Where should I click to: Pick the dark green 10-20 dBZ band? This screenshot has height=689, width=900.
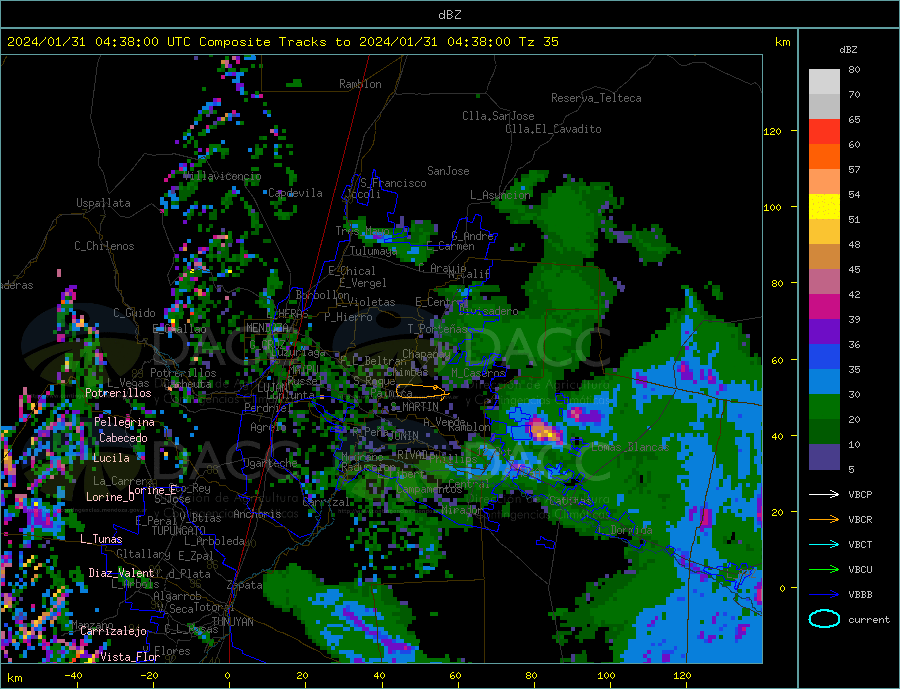[x=824, y=432]
